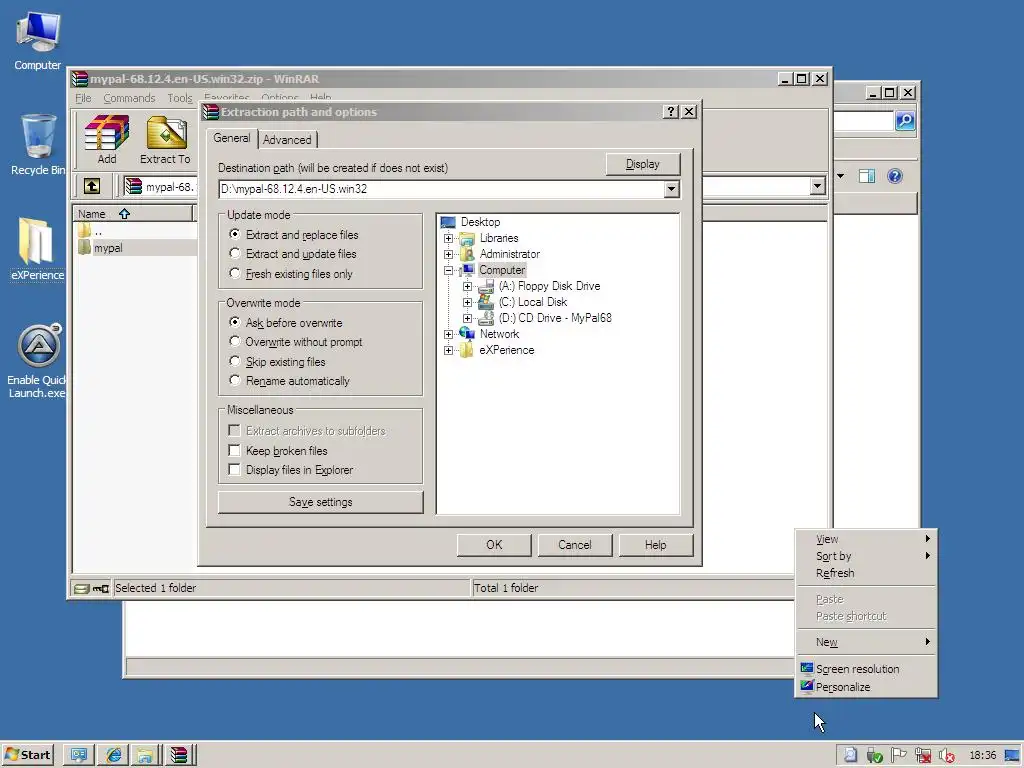Viewport: 1024px width, 768px height.
Task: Toggle preview pane icon in Explorer window
Action: pos(867,176)
